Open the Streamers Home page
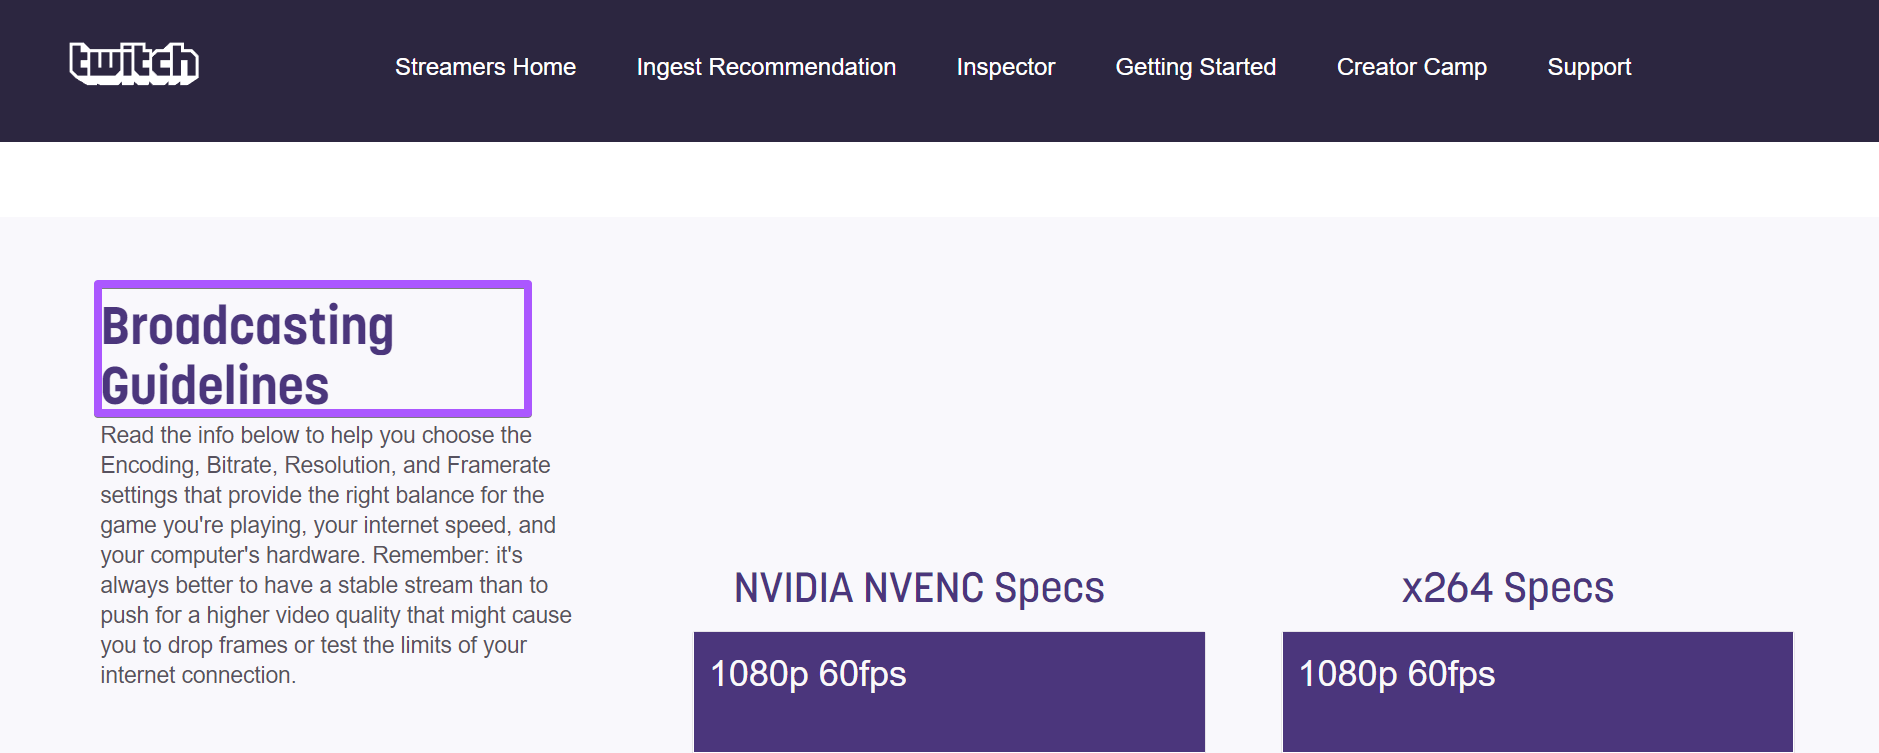Image resolution: width=1879 pixels, height=753 pixels. (485, 67)
